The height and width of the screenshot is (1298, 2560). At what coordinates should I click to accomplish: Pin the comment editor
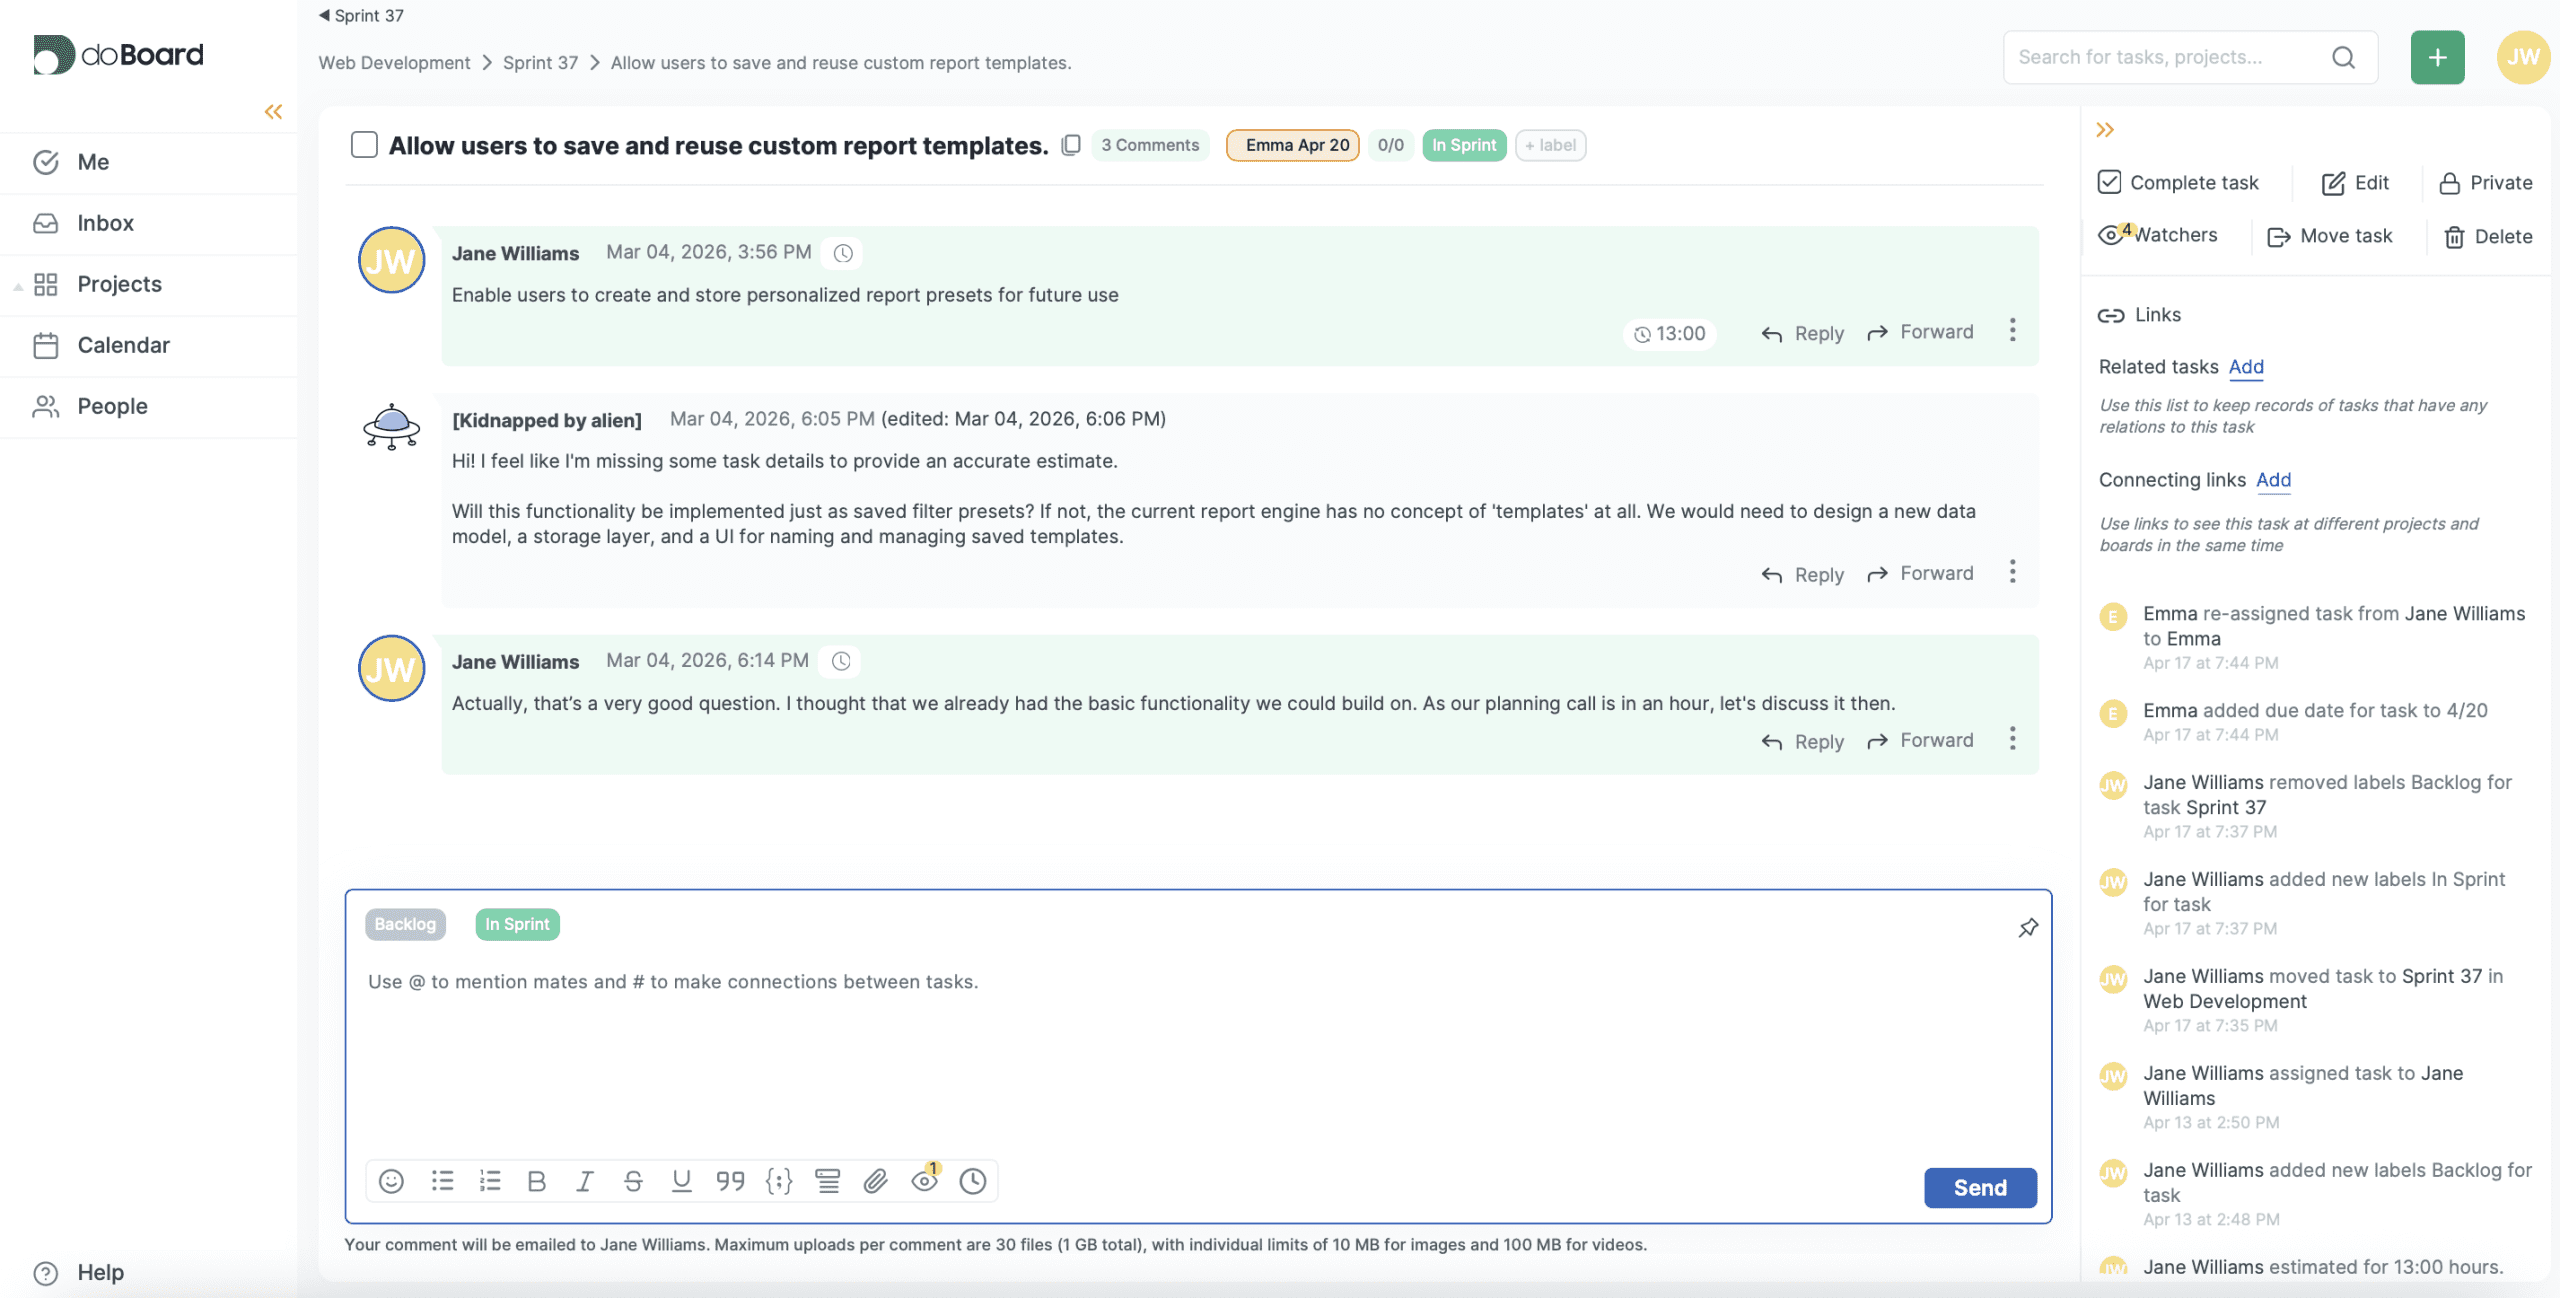coord(2028,928)
